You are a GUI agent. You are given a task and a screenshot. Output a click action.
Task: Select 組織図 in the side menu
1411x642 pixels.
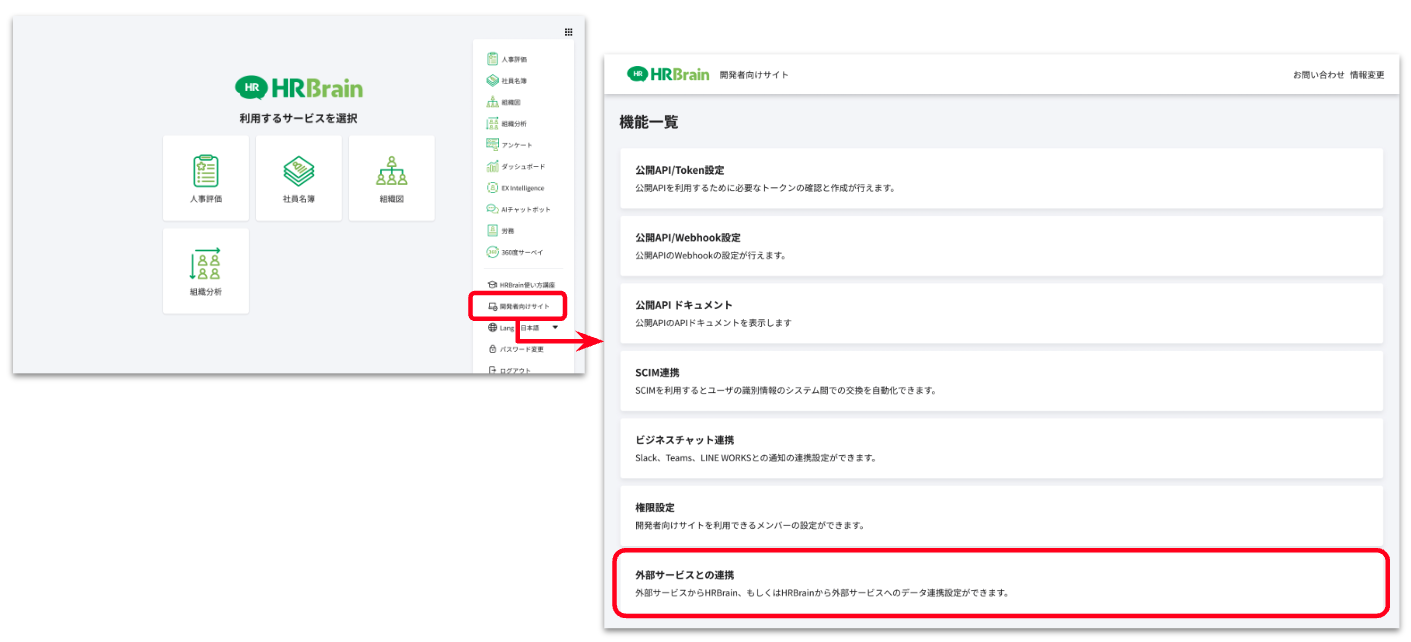click(511, 102)
